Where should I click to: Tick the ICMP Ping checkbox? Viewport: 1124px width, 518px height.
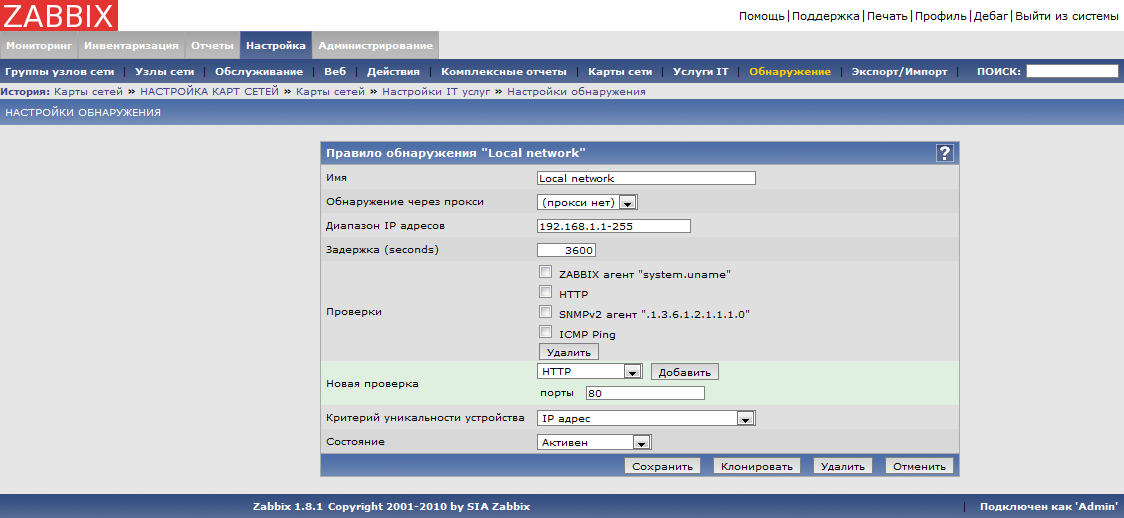click(546, 332)
